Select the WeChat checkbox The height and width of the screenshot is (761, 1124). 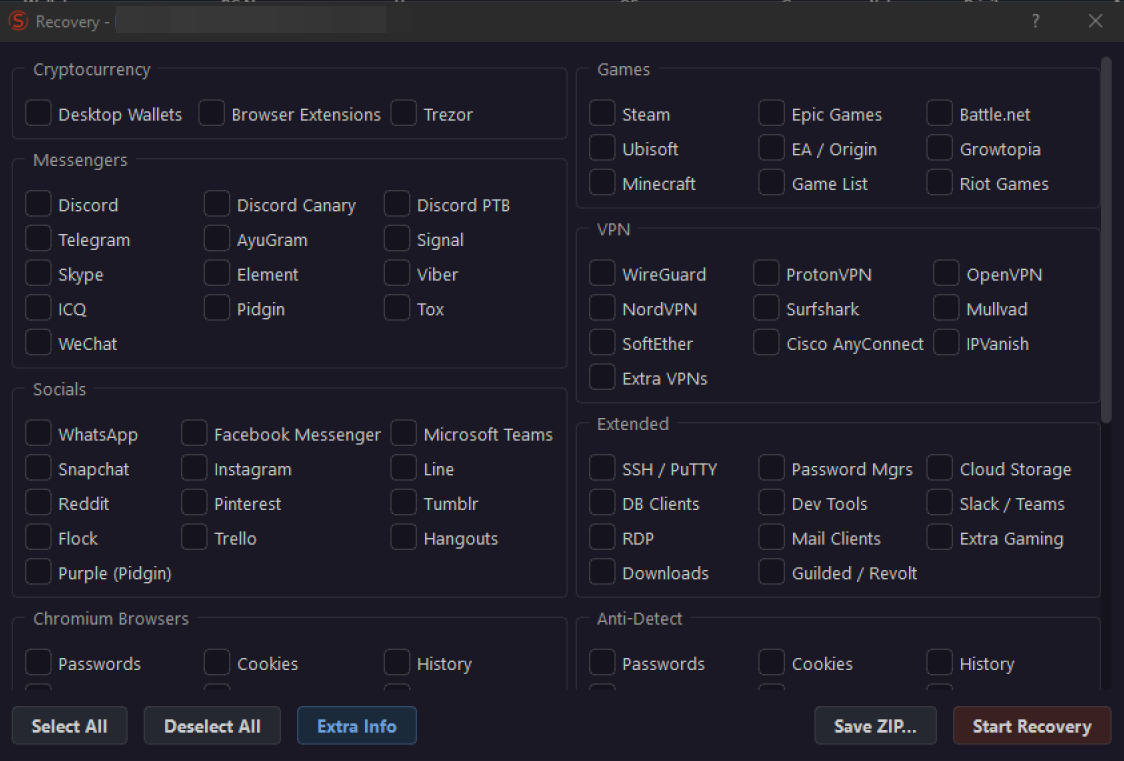(x=38, y=342)
